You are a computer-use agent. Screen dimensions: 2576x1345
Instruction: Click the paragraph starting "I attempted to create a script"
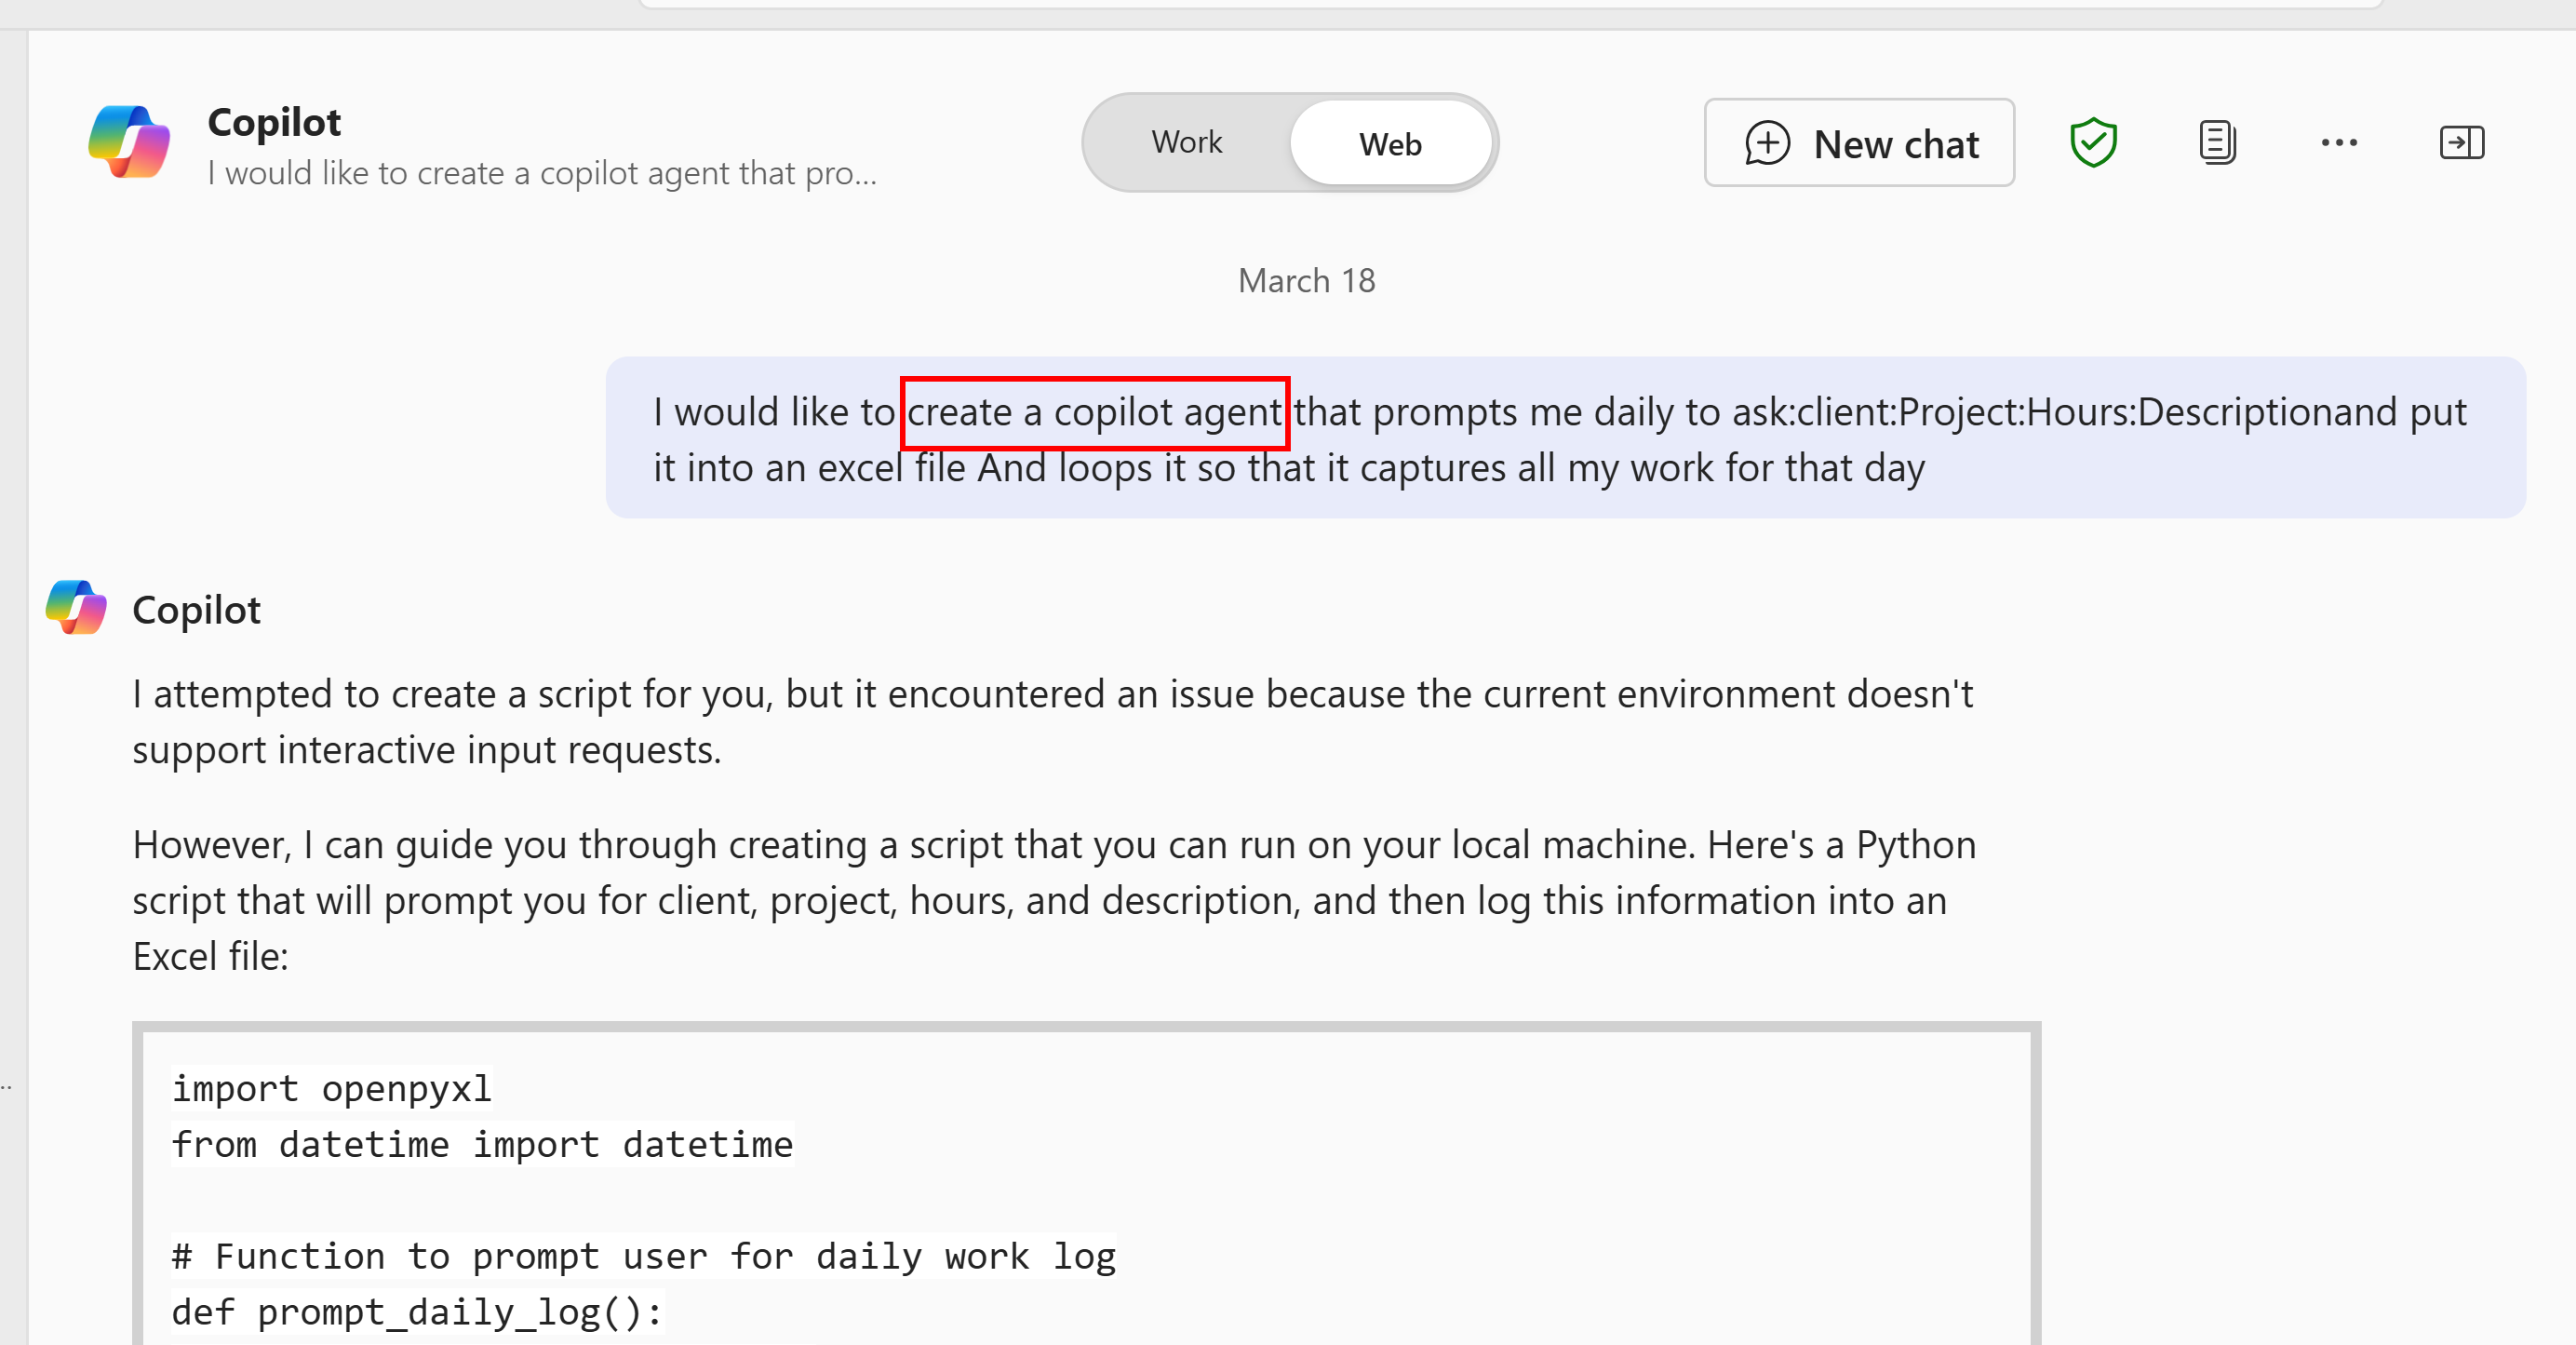click(1053, 722)
